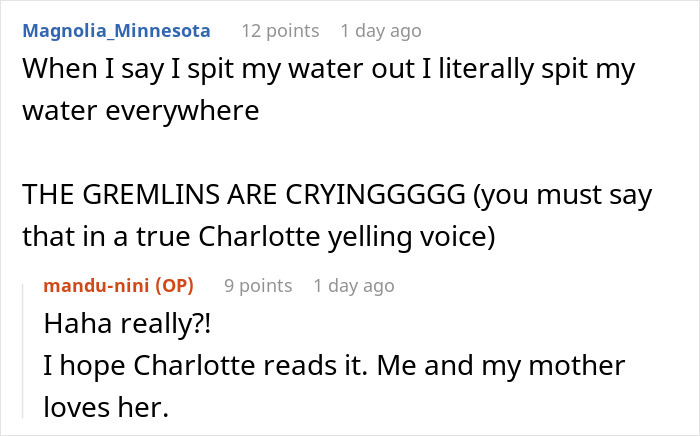The width and height of the screenshot is (700, 436).
Task: Click the (OP) badge beside mandu-nini
Action: point(174,286)
